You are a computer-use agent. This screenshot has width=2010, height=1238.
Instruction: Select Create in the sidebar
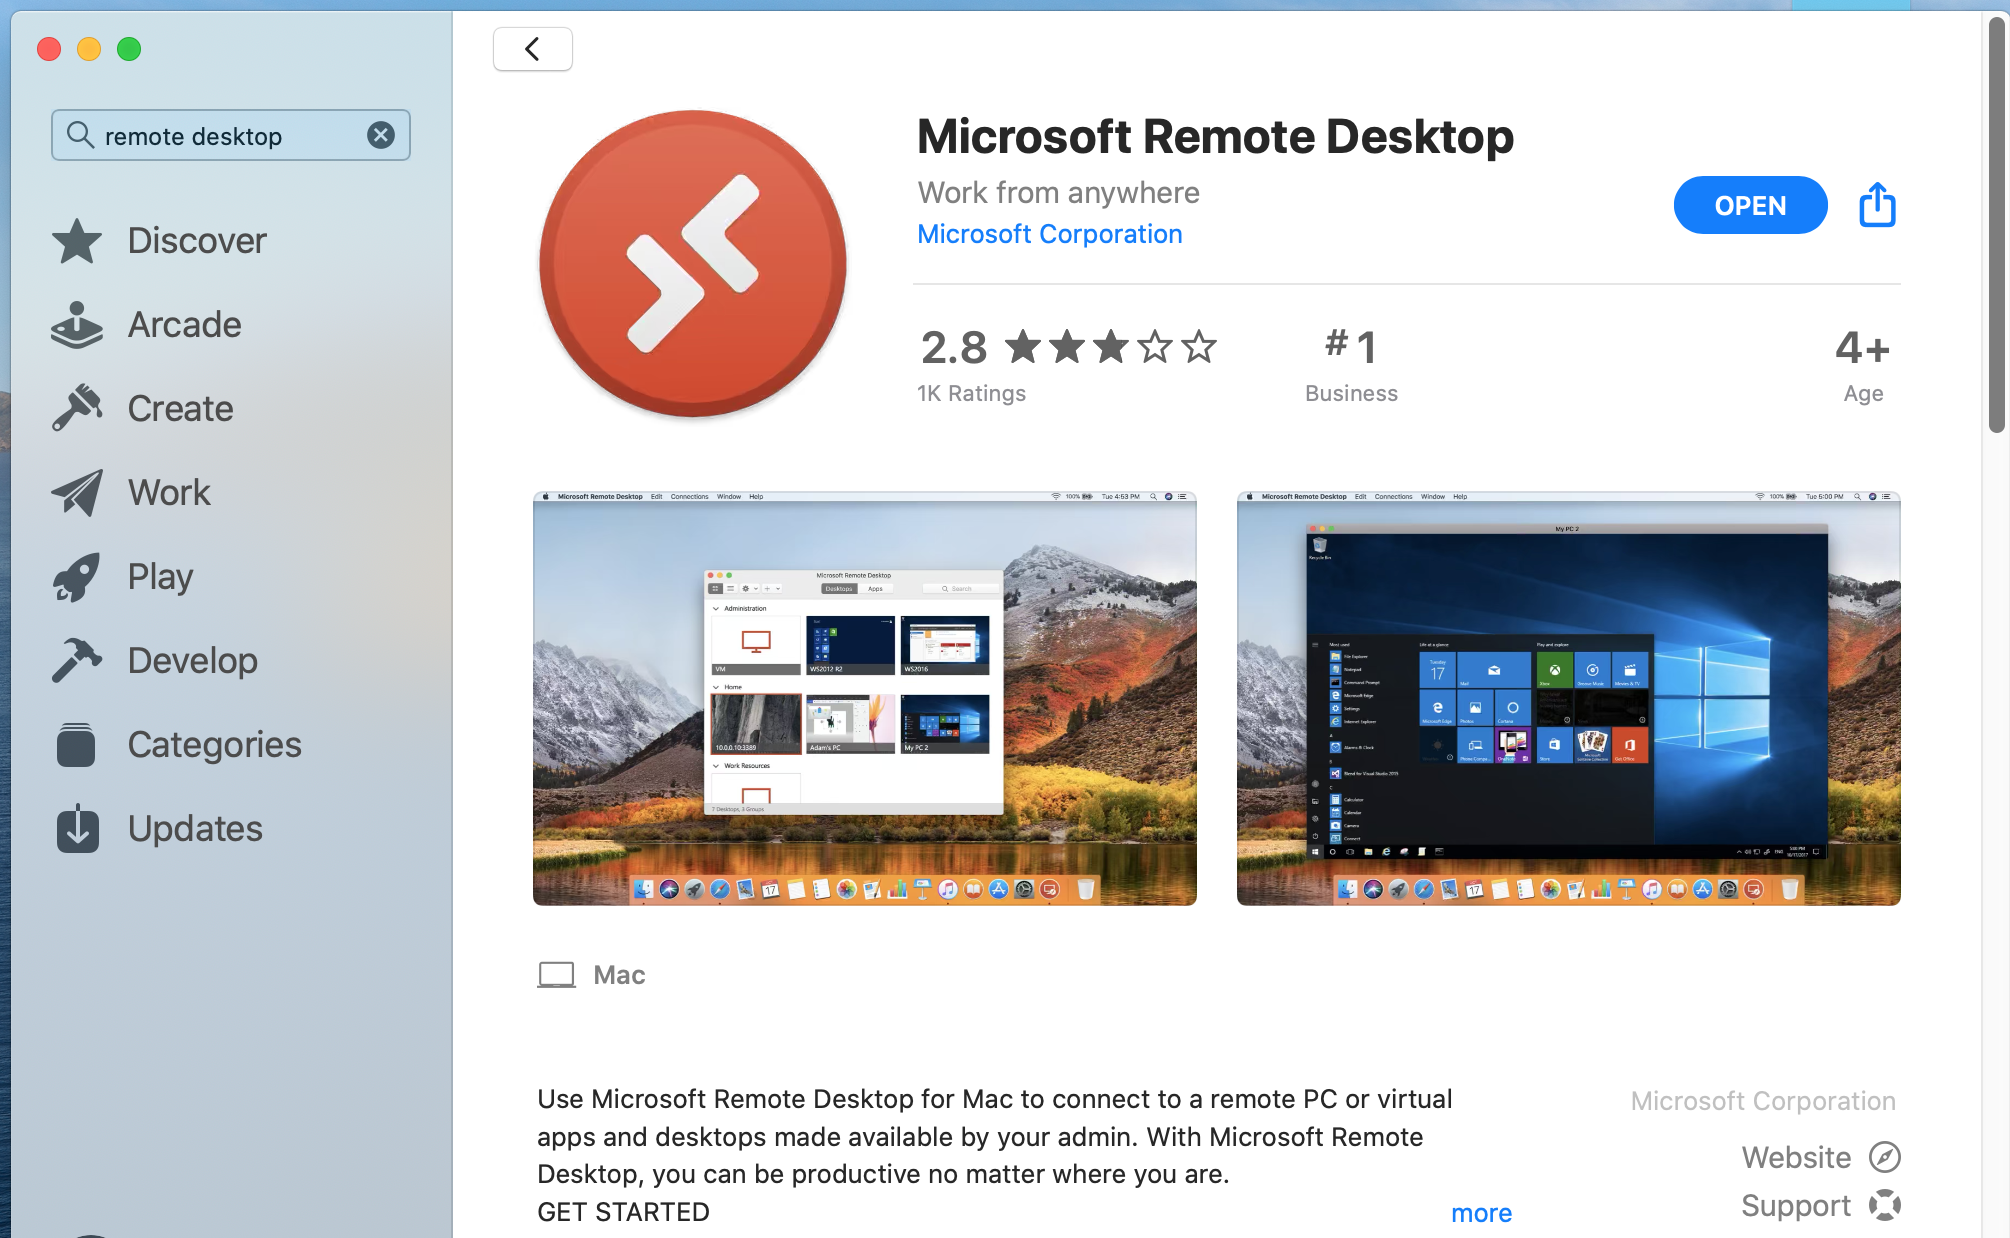(181, 409)
